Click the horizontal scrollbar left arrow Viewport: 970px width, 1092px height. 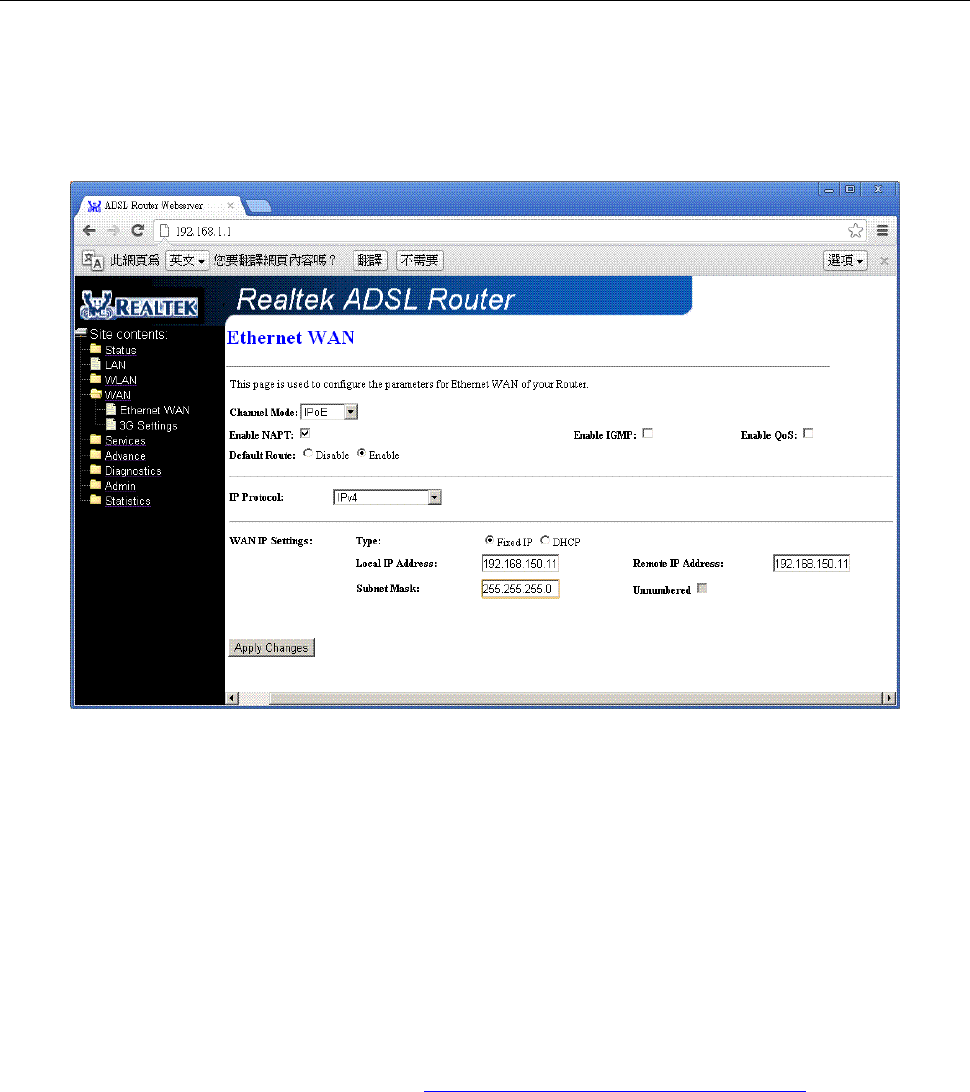coord(233,698)
